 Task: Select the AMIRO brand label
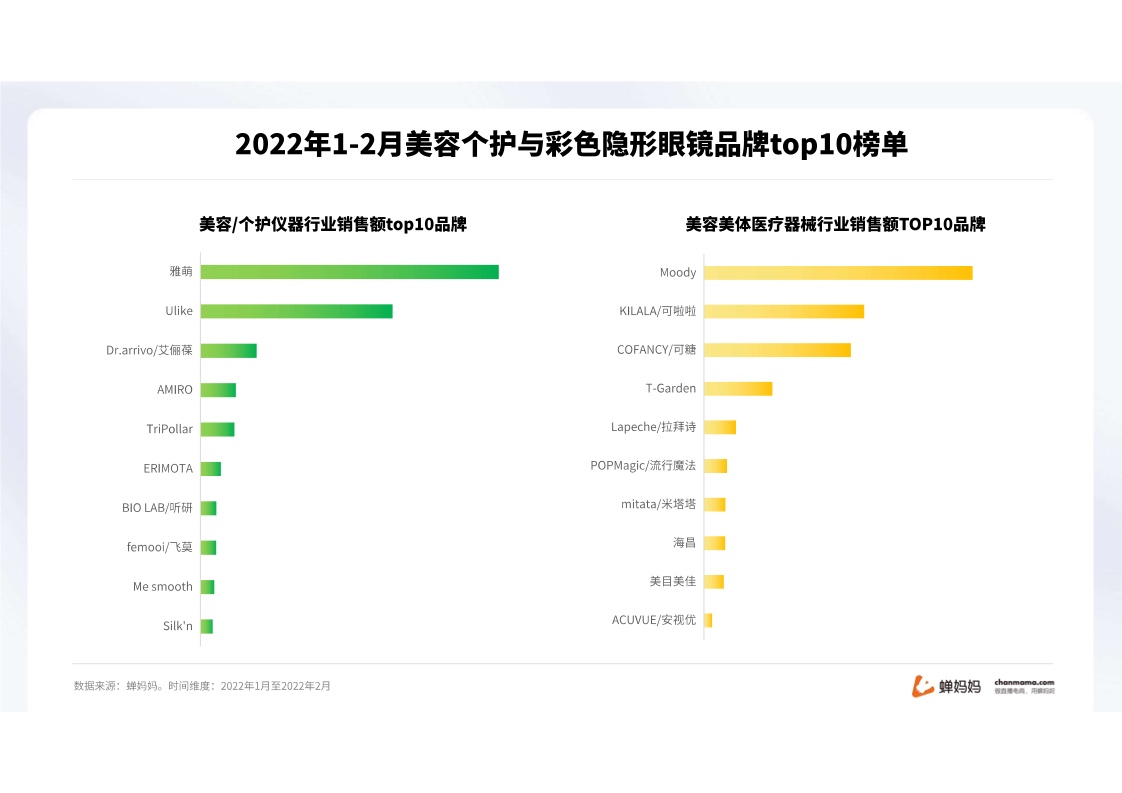pos(174,390)
